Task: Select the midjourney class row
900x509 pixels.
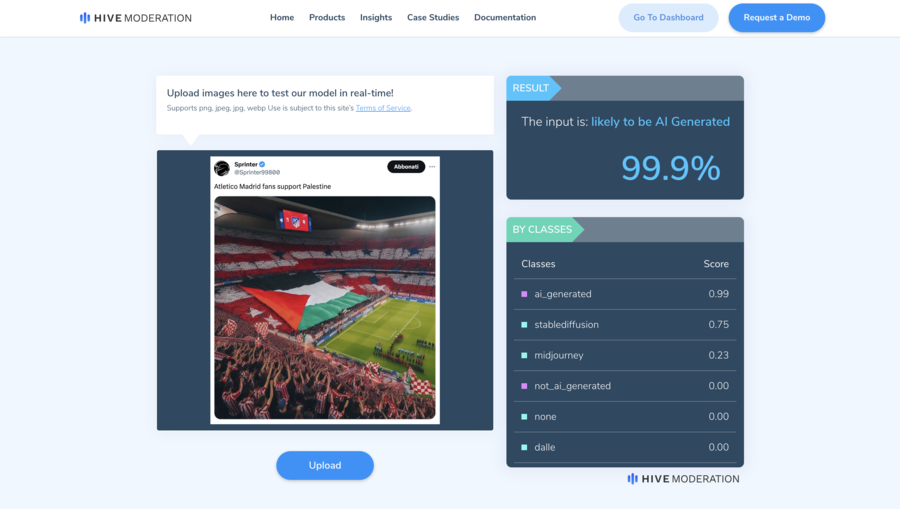Action: pyautogui.click(x=625, y=355)
